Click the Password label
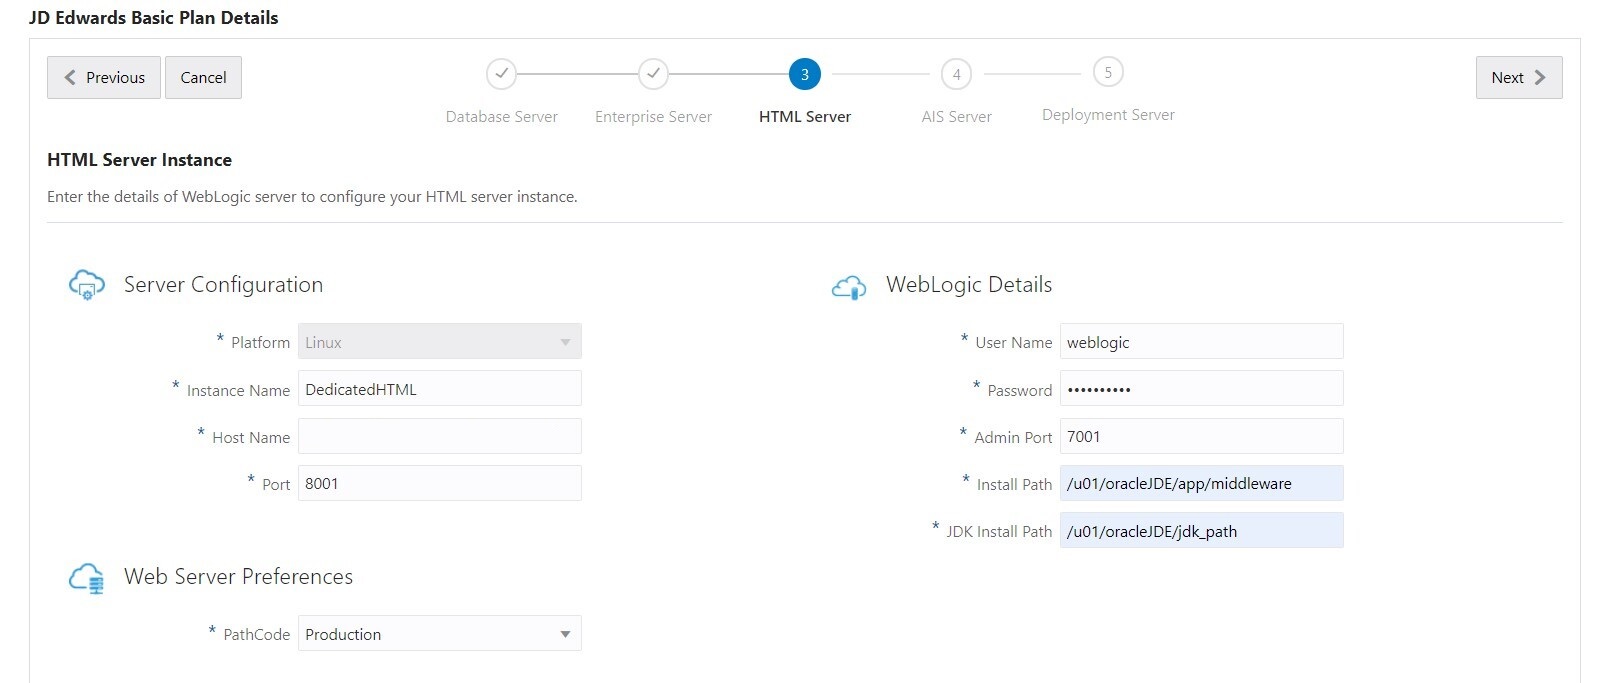Viewport: 1603px width, 683px height. click(x=1020, y=390)
